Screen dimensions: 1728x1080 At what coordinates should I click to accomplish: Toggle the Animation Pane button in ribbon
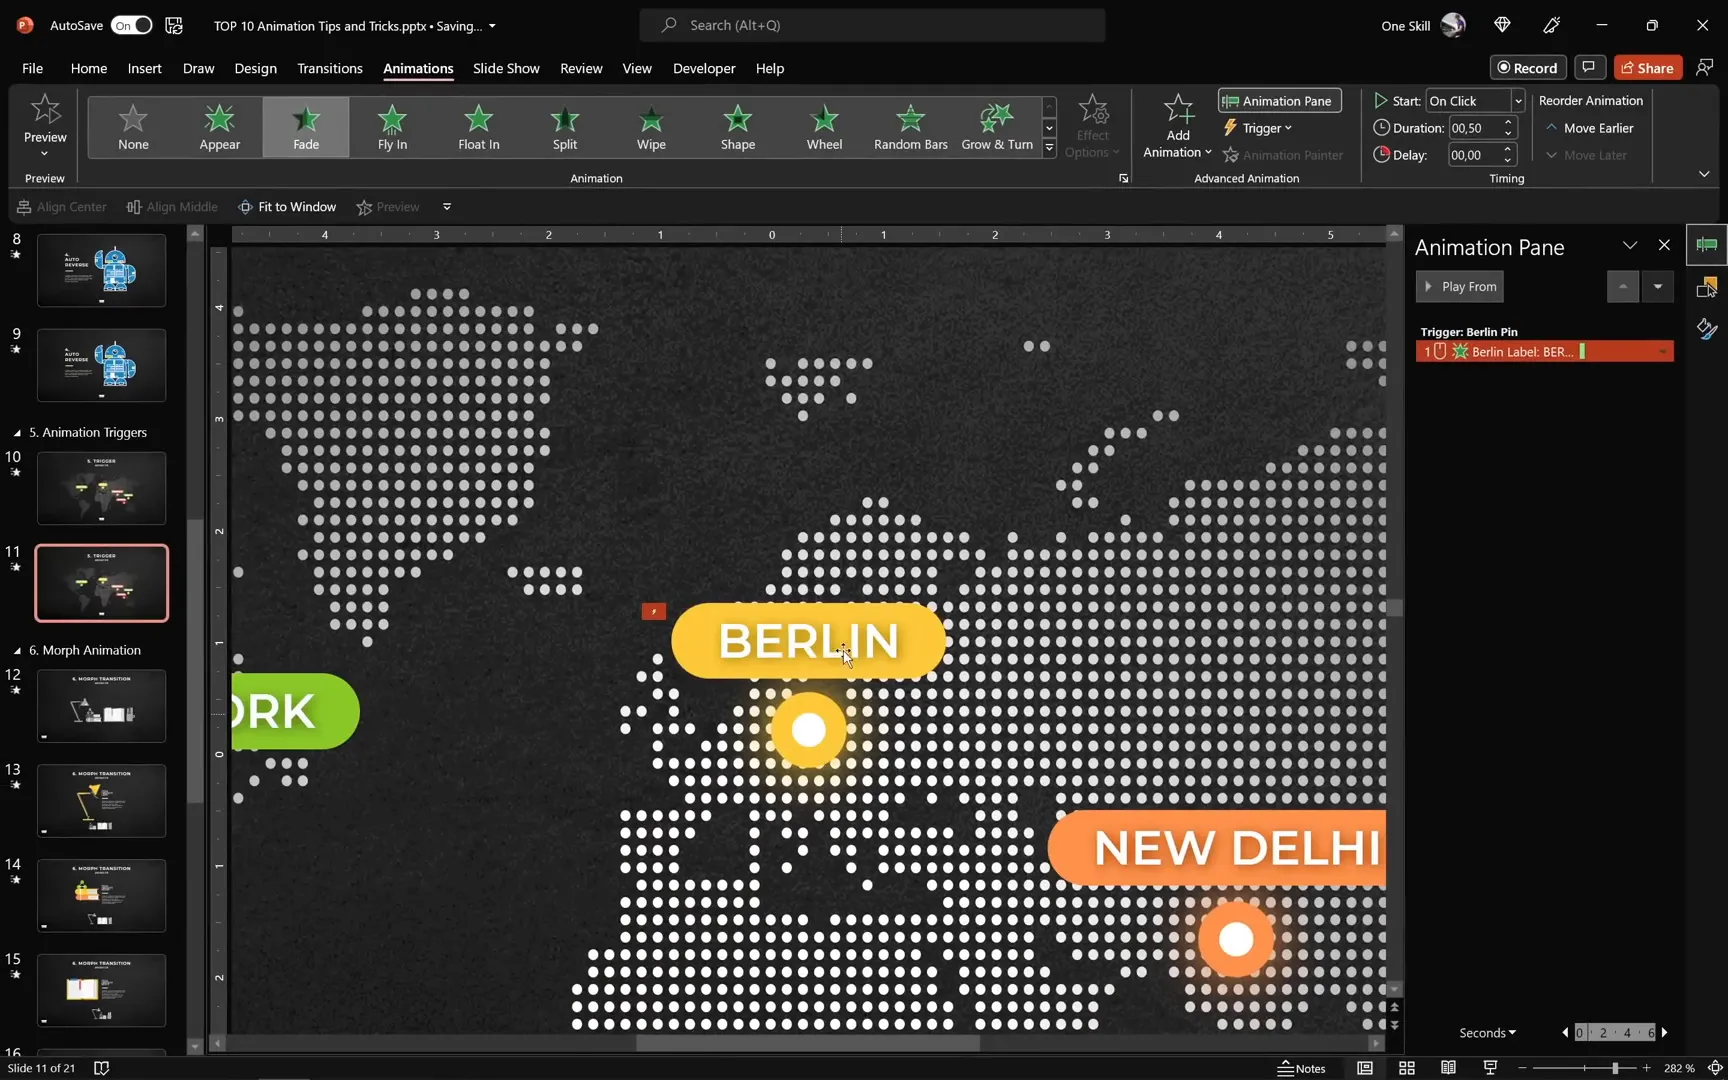coord(1279,101)
